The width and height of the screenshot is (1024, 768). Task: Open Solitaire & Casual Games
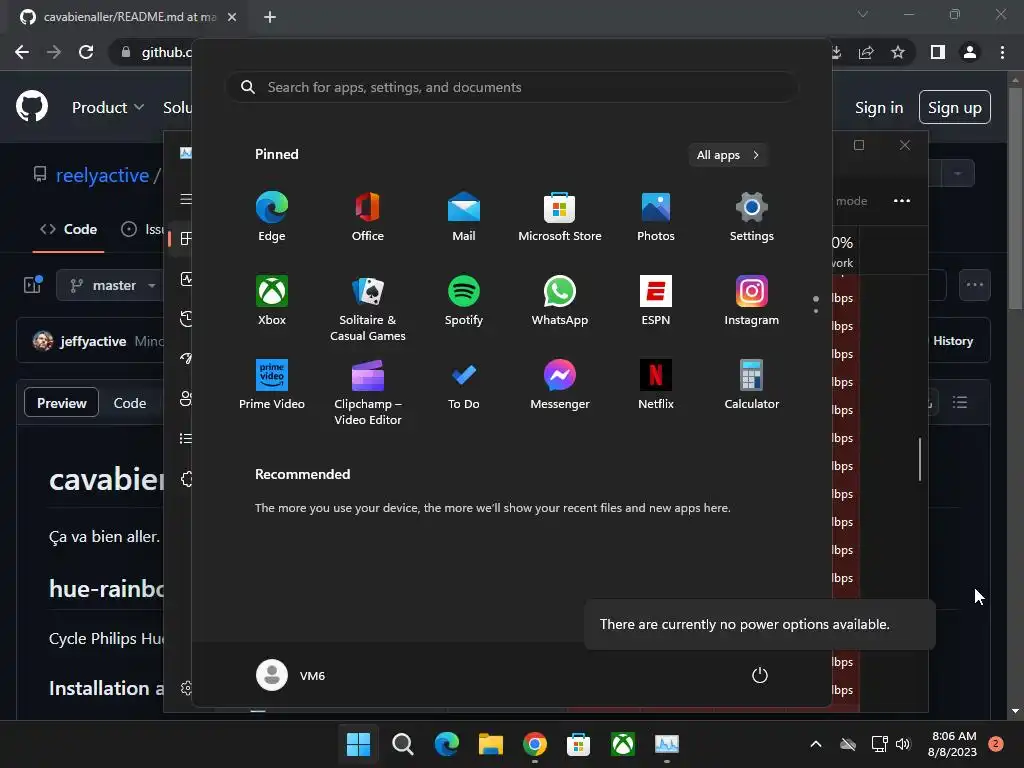click(x=368, y=309)
